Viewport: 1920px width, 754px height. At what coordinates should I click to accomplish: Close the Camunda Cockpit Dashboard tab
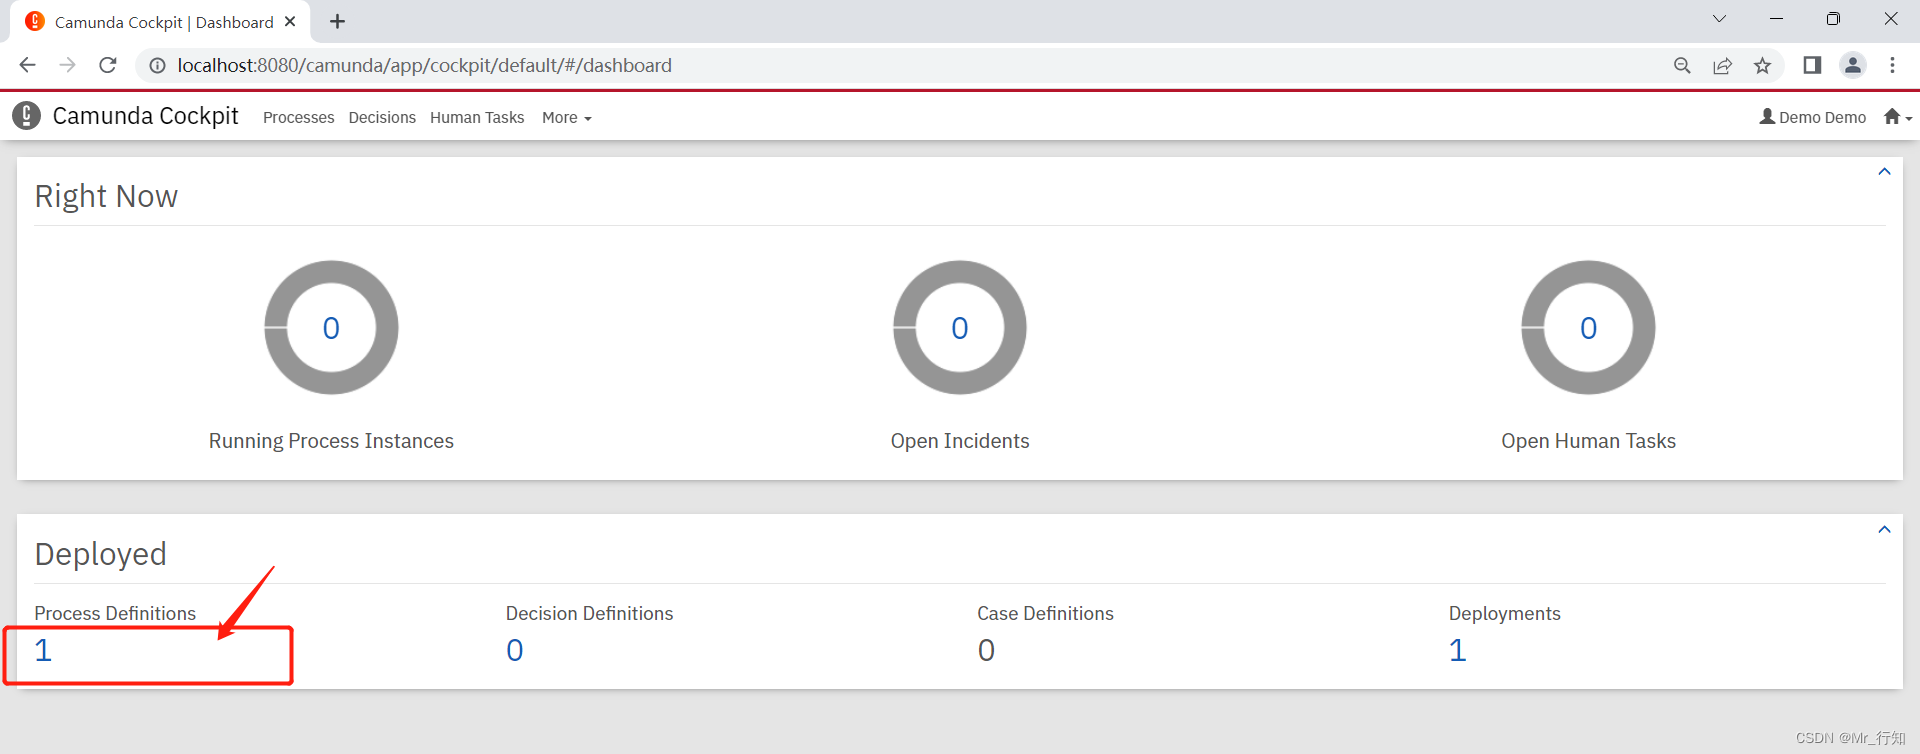coord(290,21)
